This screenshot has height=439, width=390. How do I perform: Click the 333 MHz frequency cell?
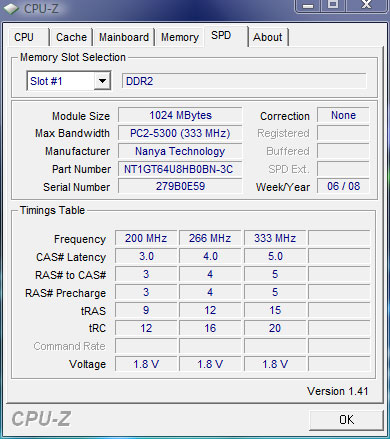(x=275, y=238)
